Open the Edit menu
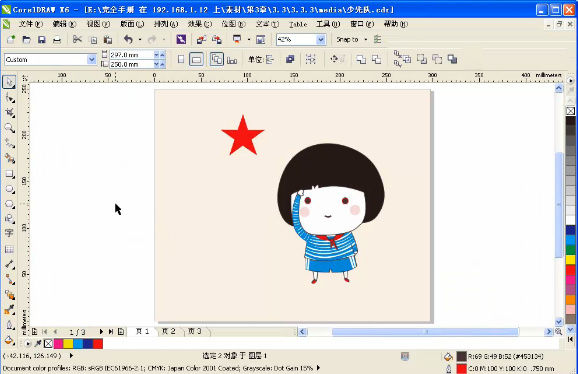Viewport: 578px width, 374px height. point(64,24)
